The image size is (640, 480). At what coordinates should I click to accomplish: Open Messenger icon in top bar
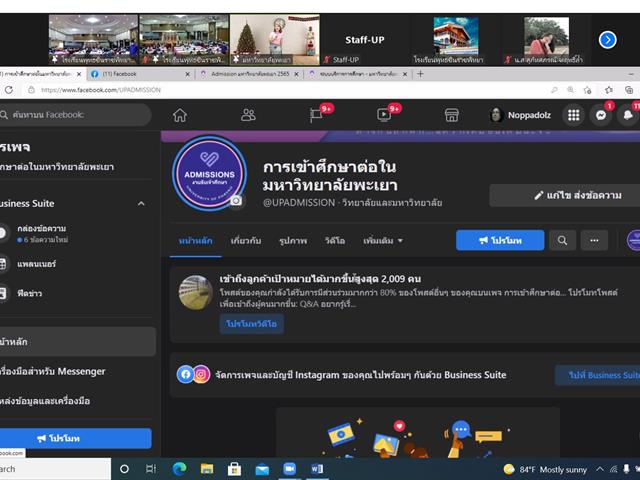(601, 116)
